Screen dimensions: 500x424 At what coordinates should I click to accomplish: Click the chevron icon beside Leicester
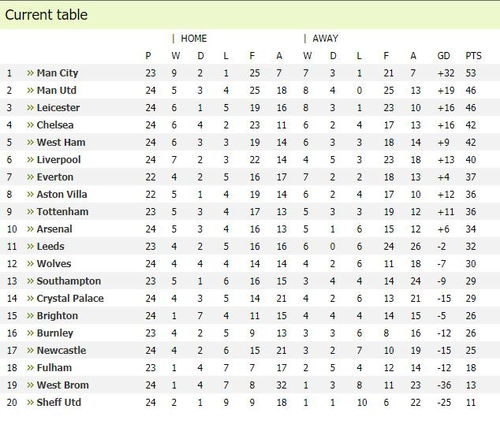[30, 108]
